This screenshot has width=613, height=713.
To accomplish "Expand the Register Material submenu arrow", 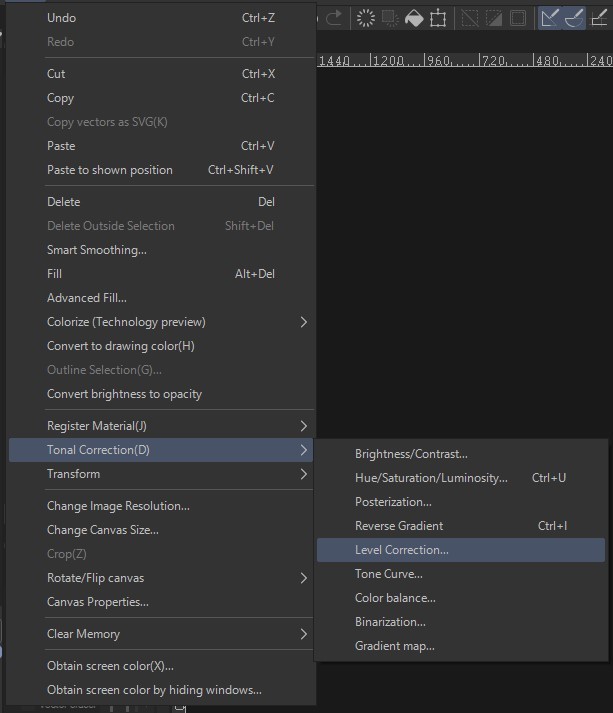I will (x=304, y=426).
